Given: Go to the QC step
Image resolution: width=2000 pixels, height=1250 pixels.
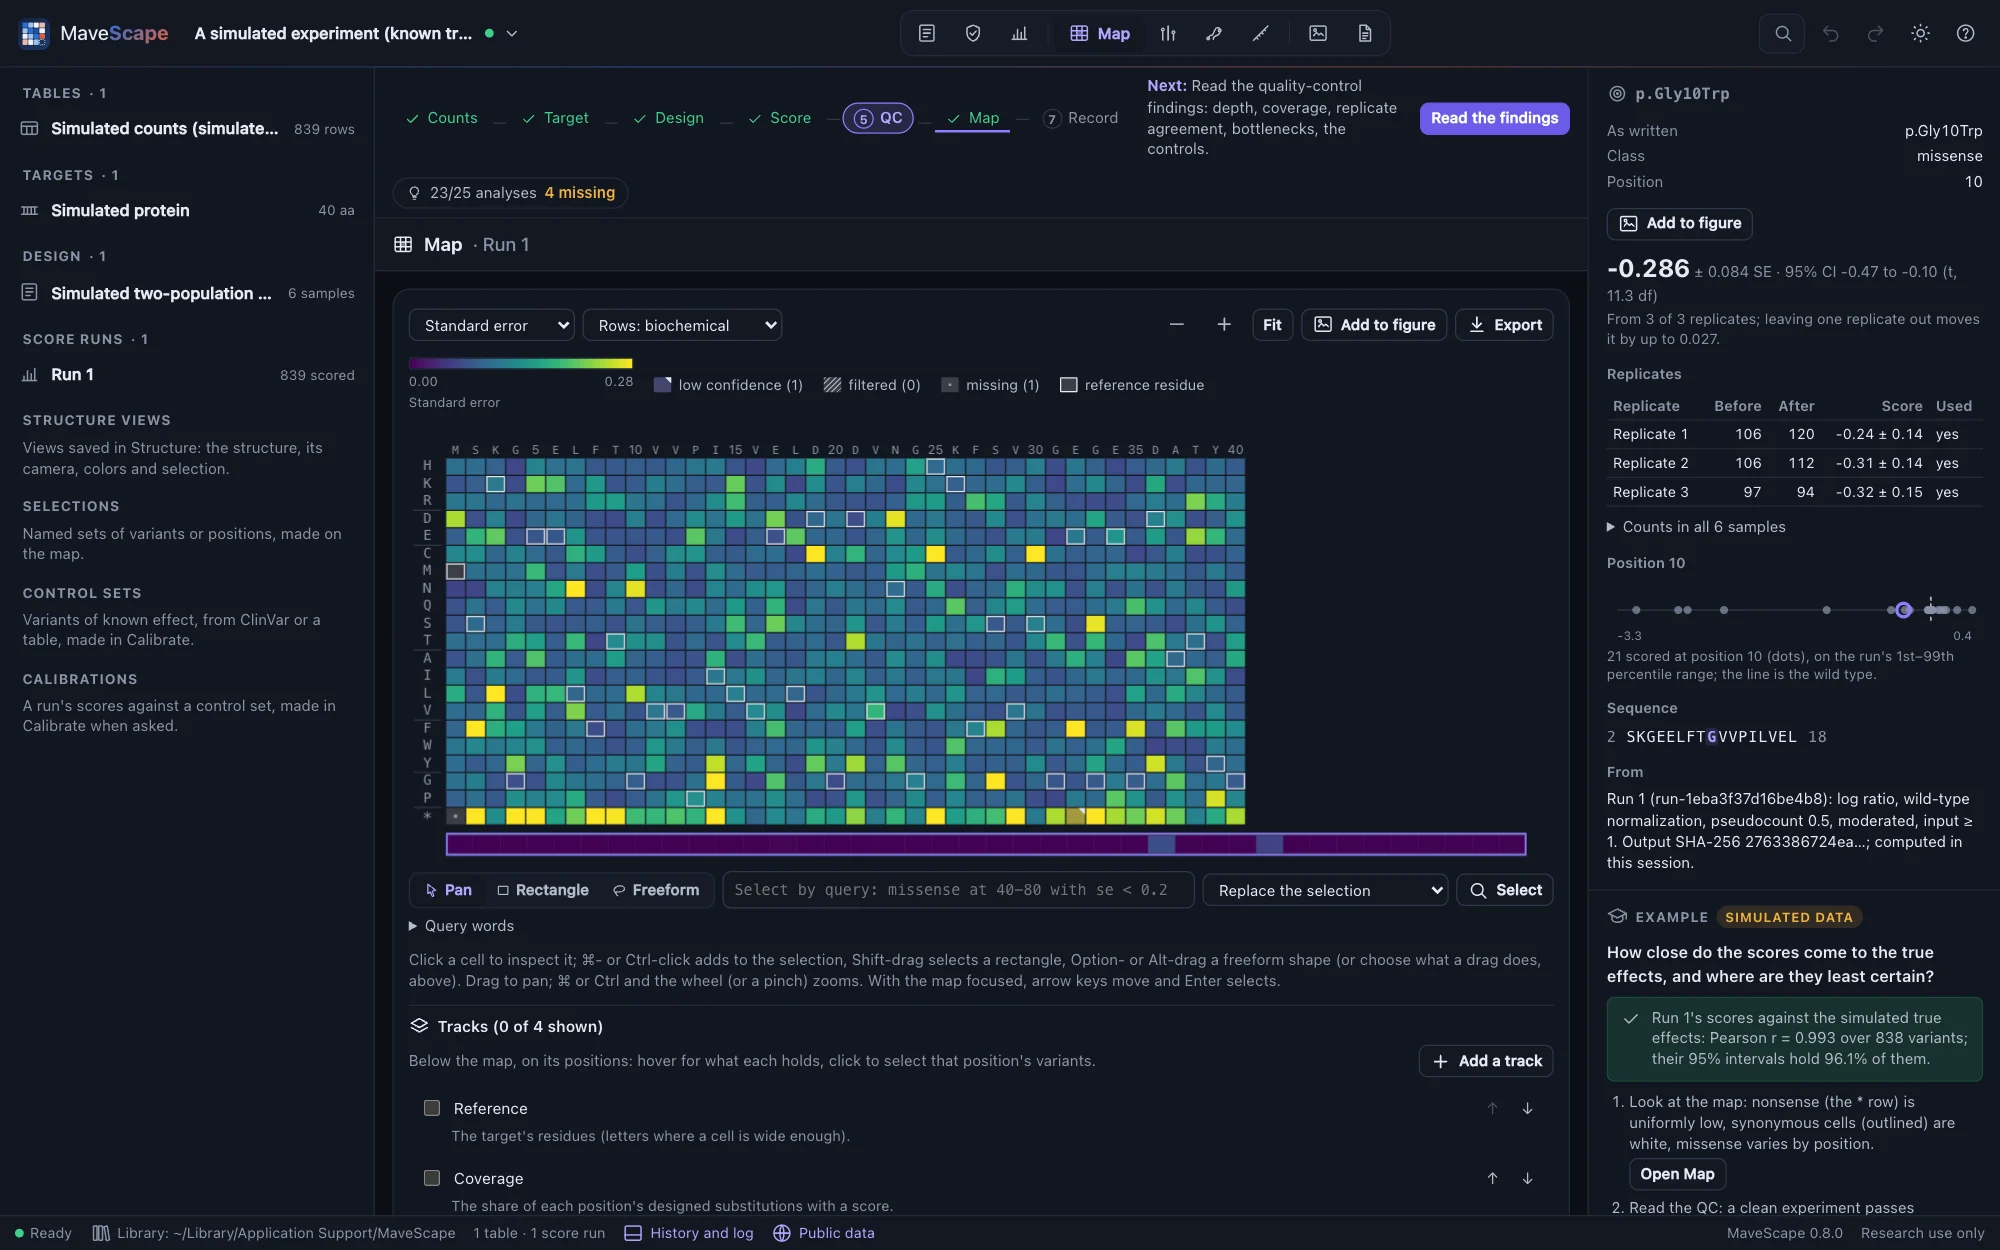Looking at the screenshot, I should [x=878, y=118].
